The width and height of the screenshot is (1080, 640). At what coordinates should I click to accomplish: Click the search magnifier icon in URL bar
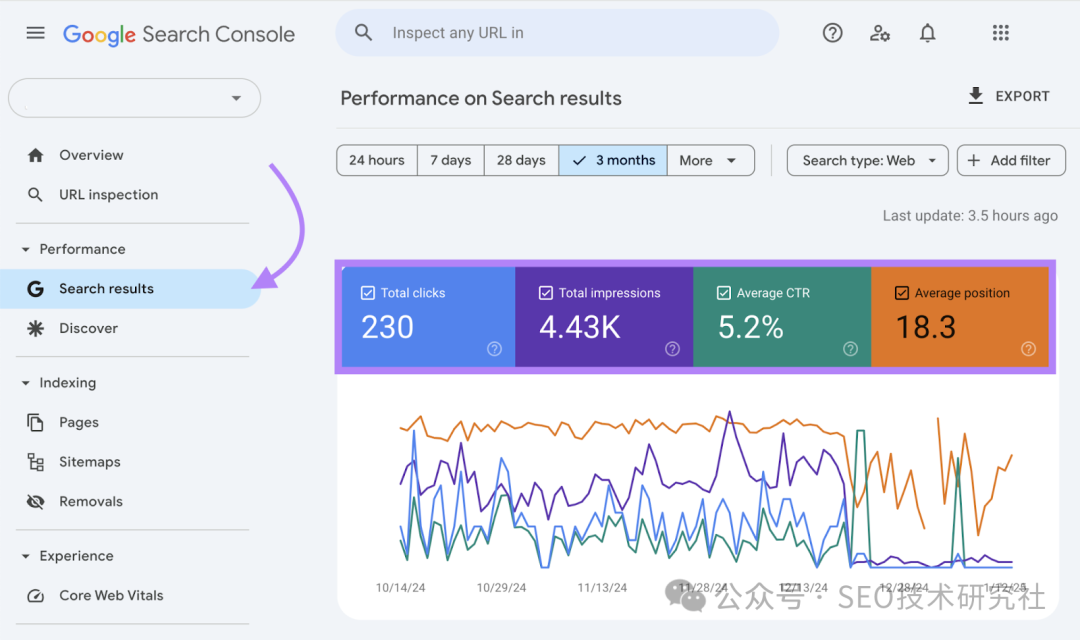pyautogui.click(x=363, y=32)
